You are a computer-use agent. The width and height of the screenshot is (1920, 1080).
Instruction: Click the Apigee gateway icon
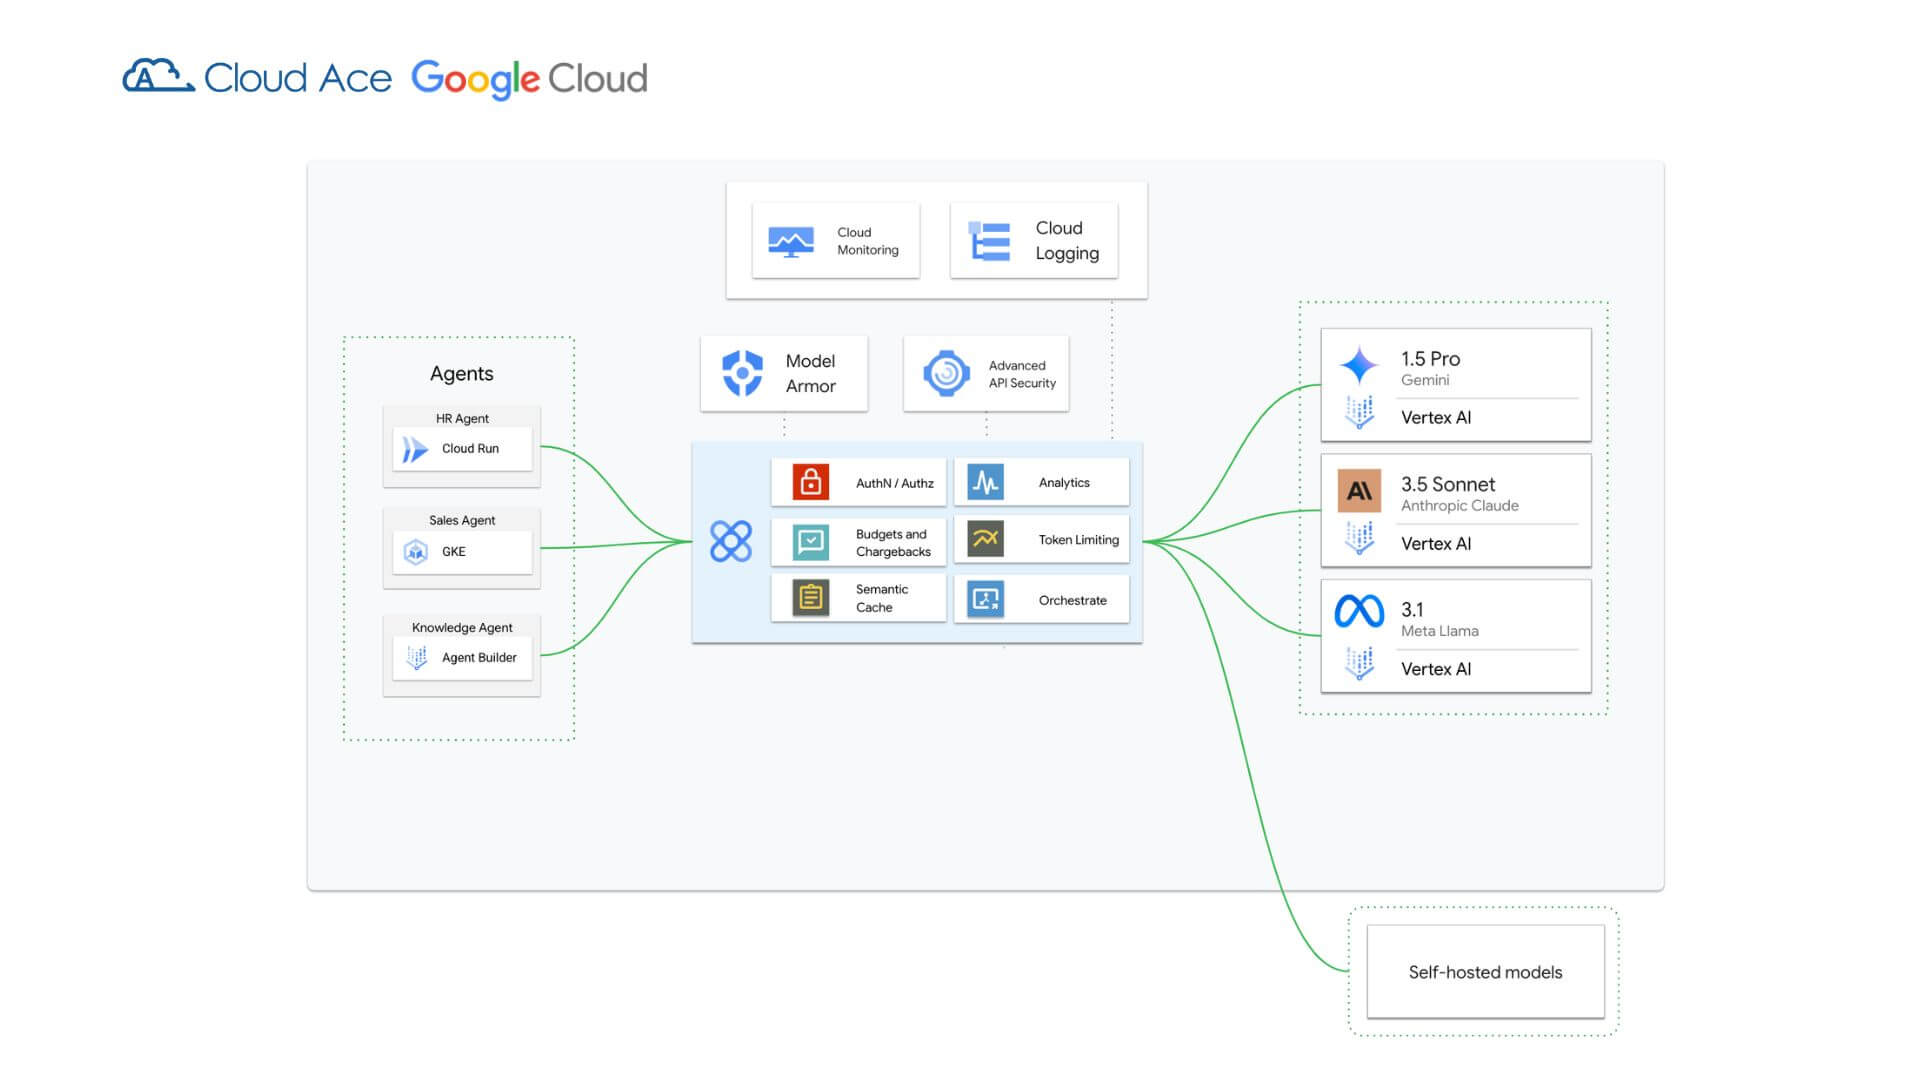pyautogui.click(x=731, y=541)
